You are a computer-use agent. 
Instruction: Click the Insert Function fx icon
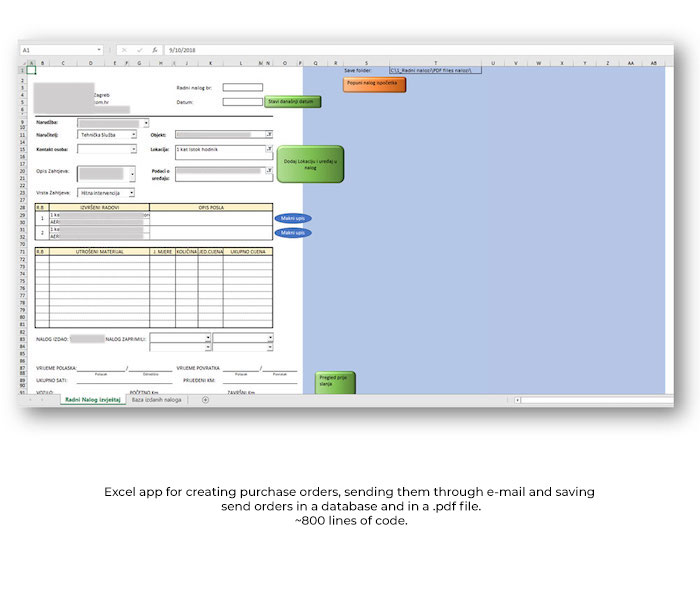click(154, 50)
